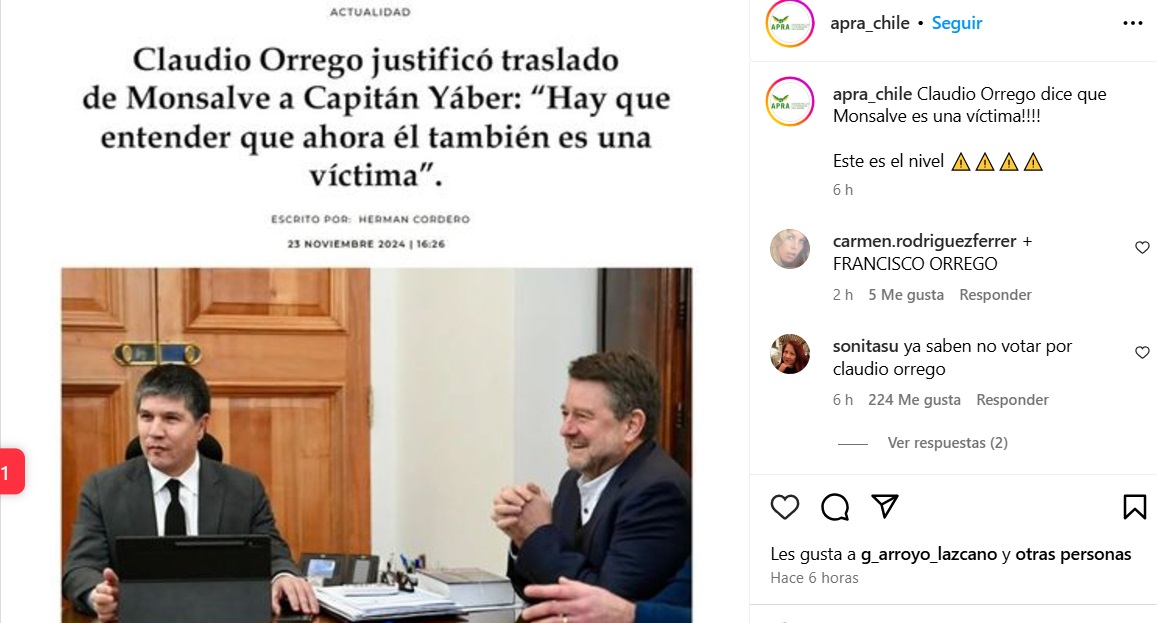Open comment field via speech bubble icon

[835, 507]
